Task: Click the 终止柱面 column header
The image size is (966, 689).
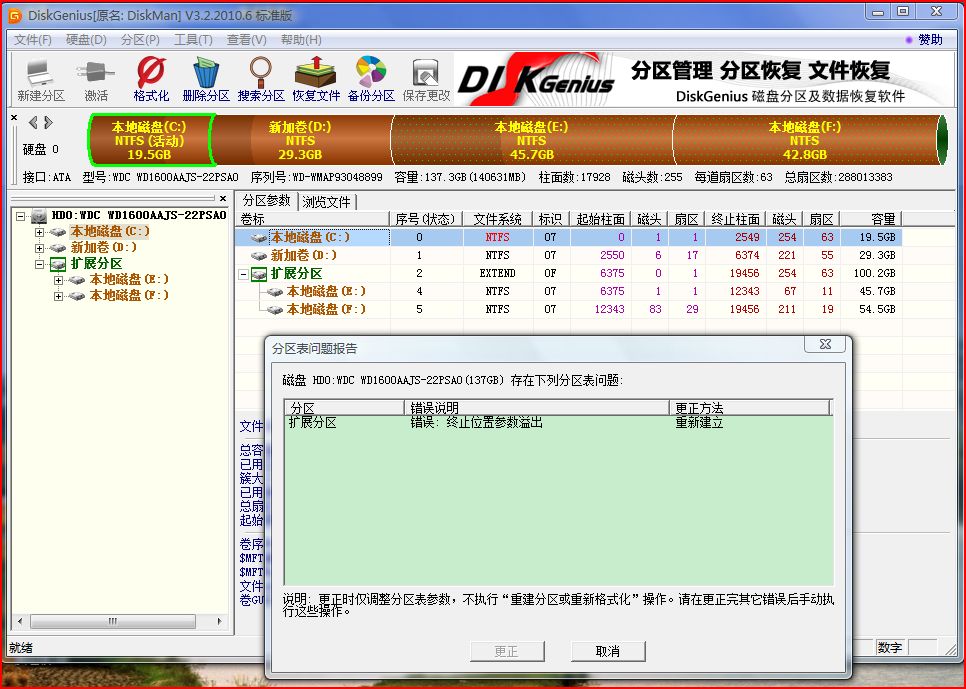Action: pos(736,219)
